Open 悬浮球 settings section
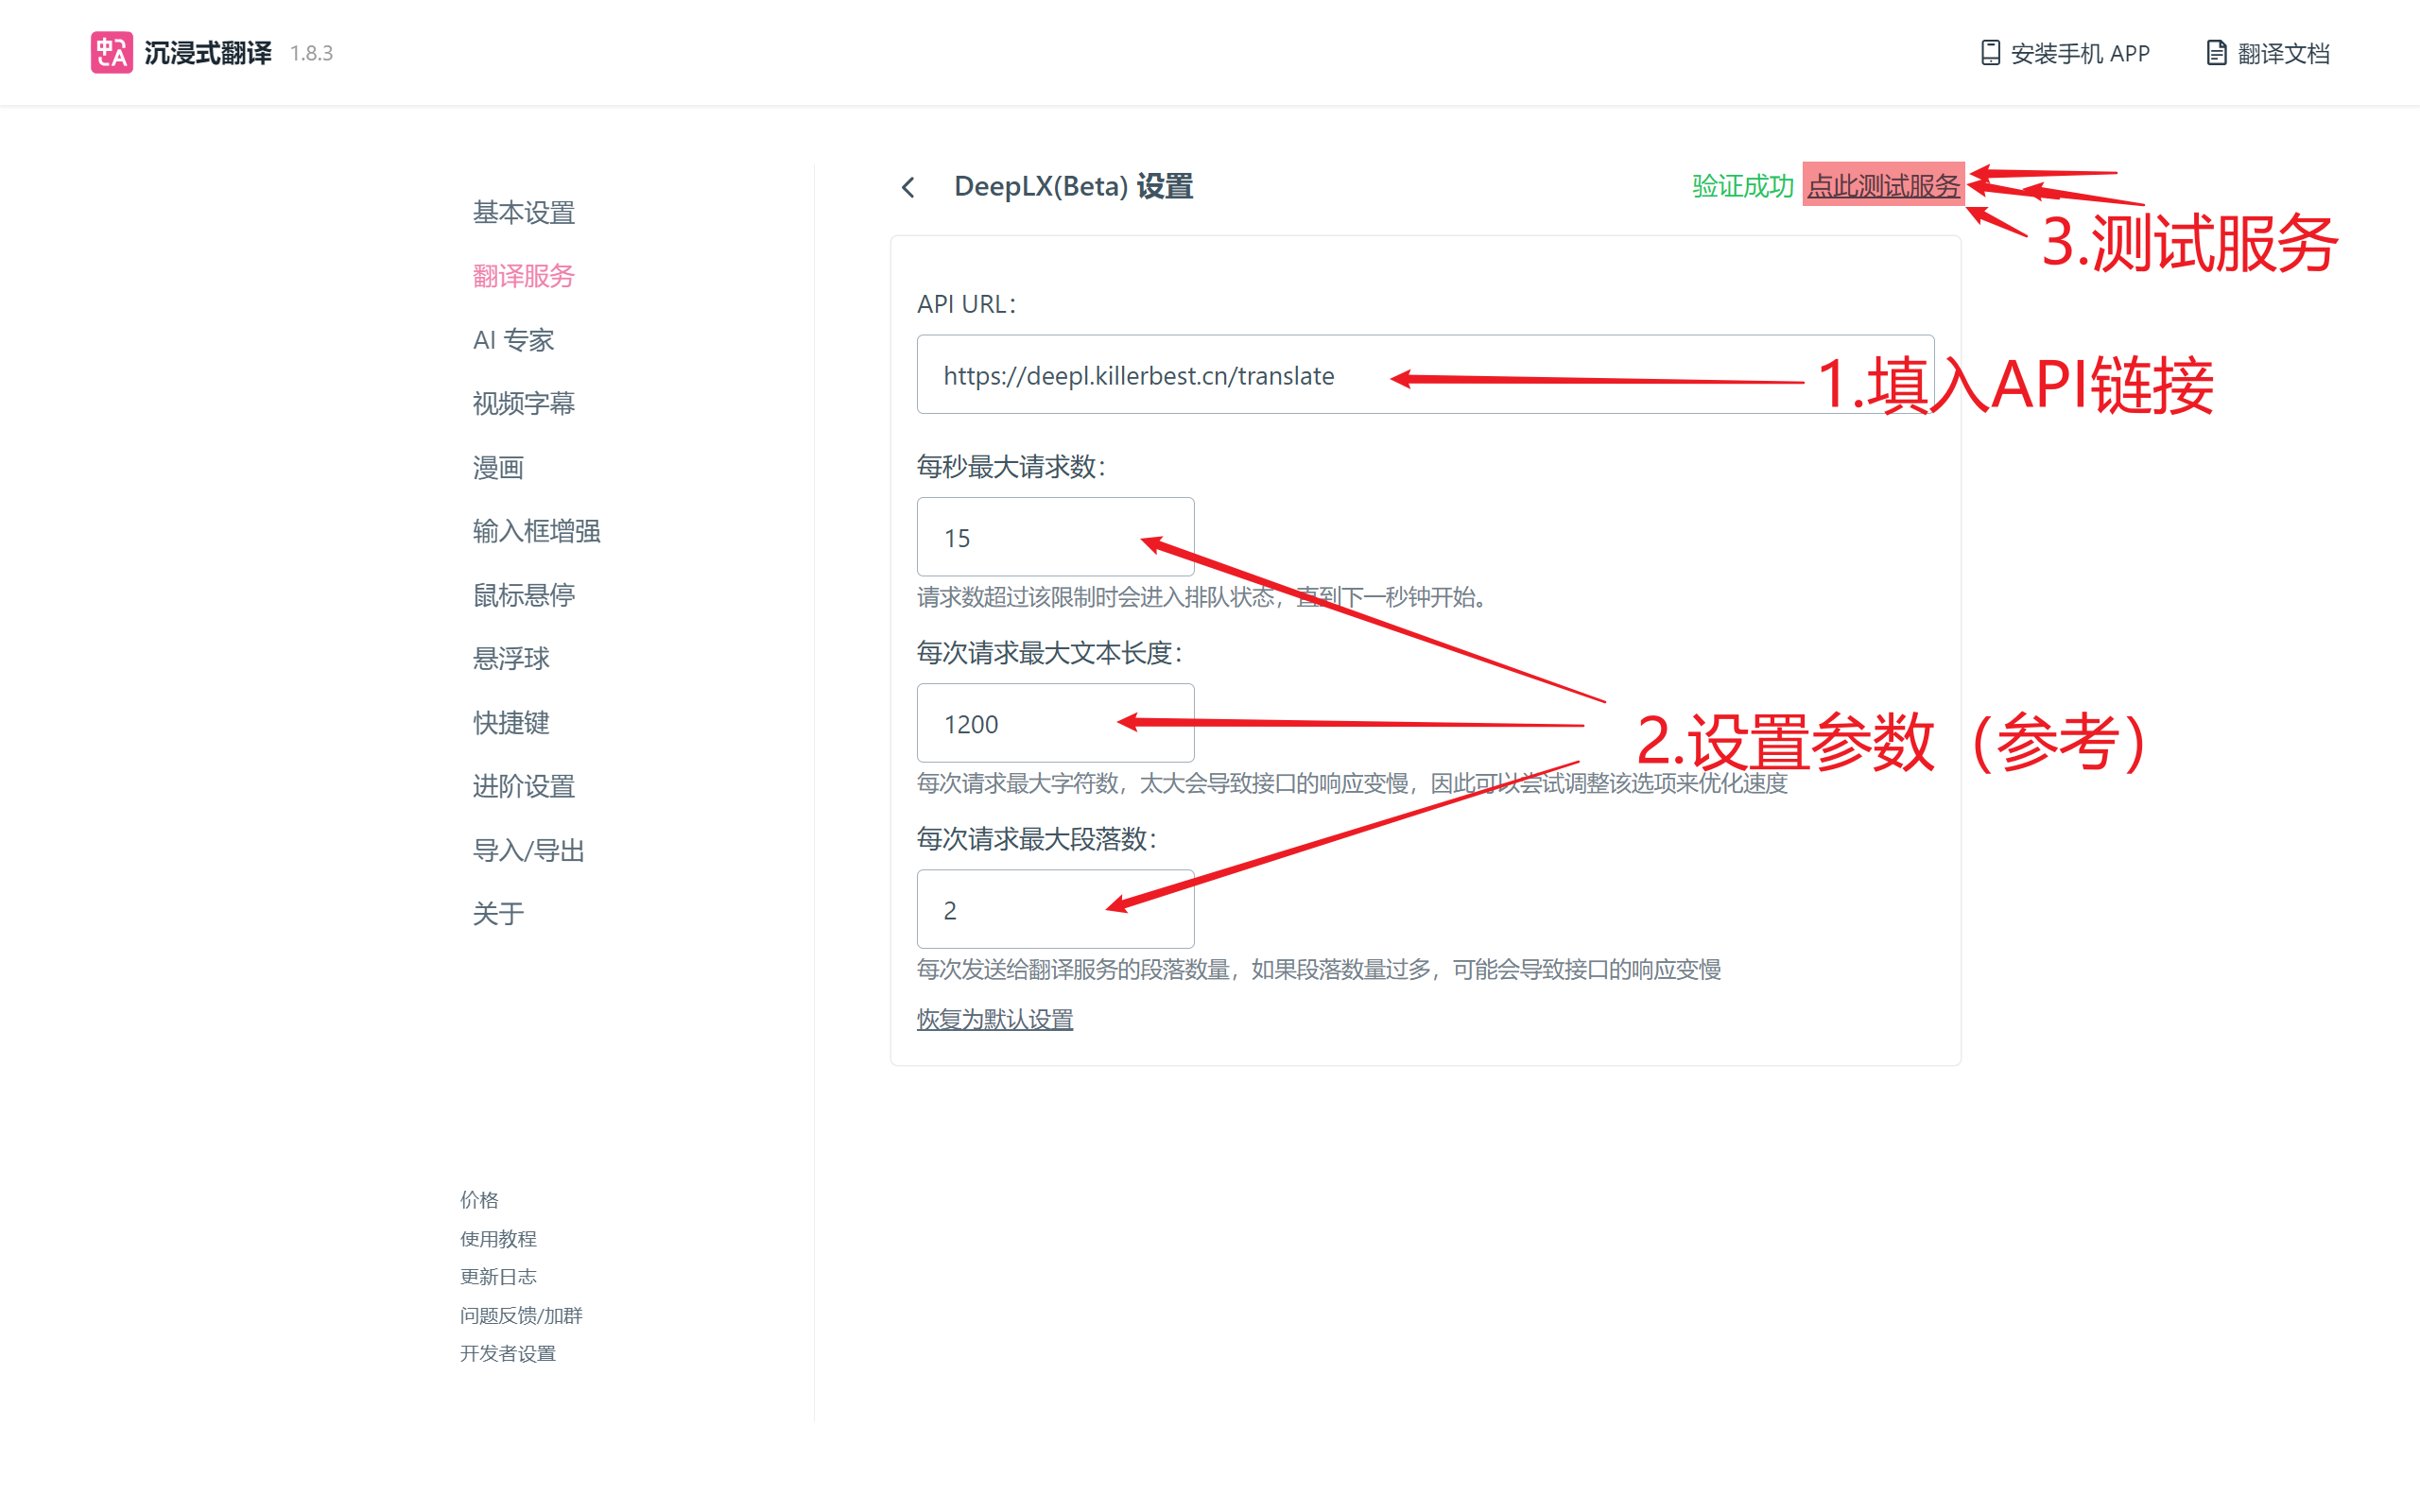Screen dimensions: 2420x1512 pos(511,658)
